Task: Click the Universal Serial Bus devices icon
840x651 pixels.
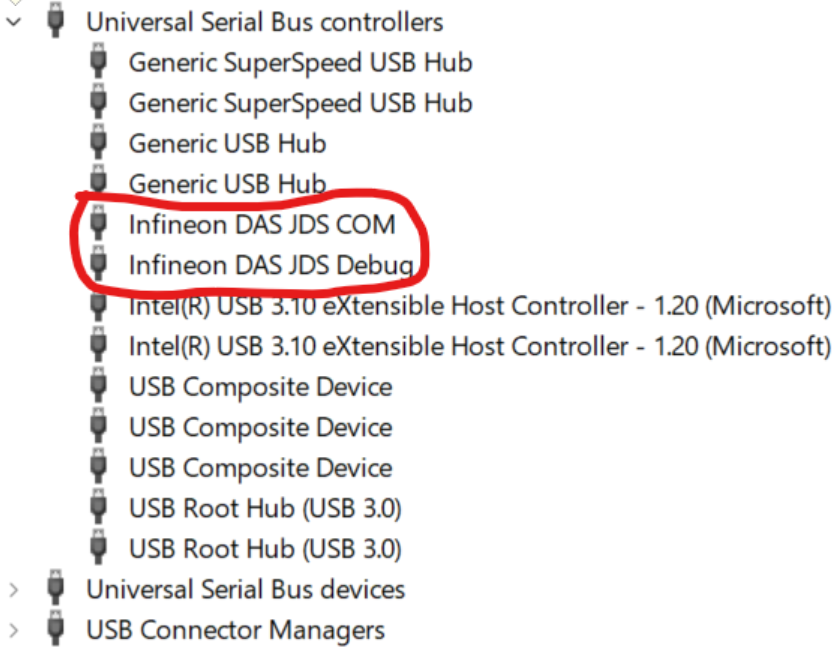Action: [56, 589]
